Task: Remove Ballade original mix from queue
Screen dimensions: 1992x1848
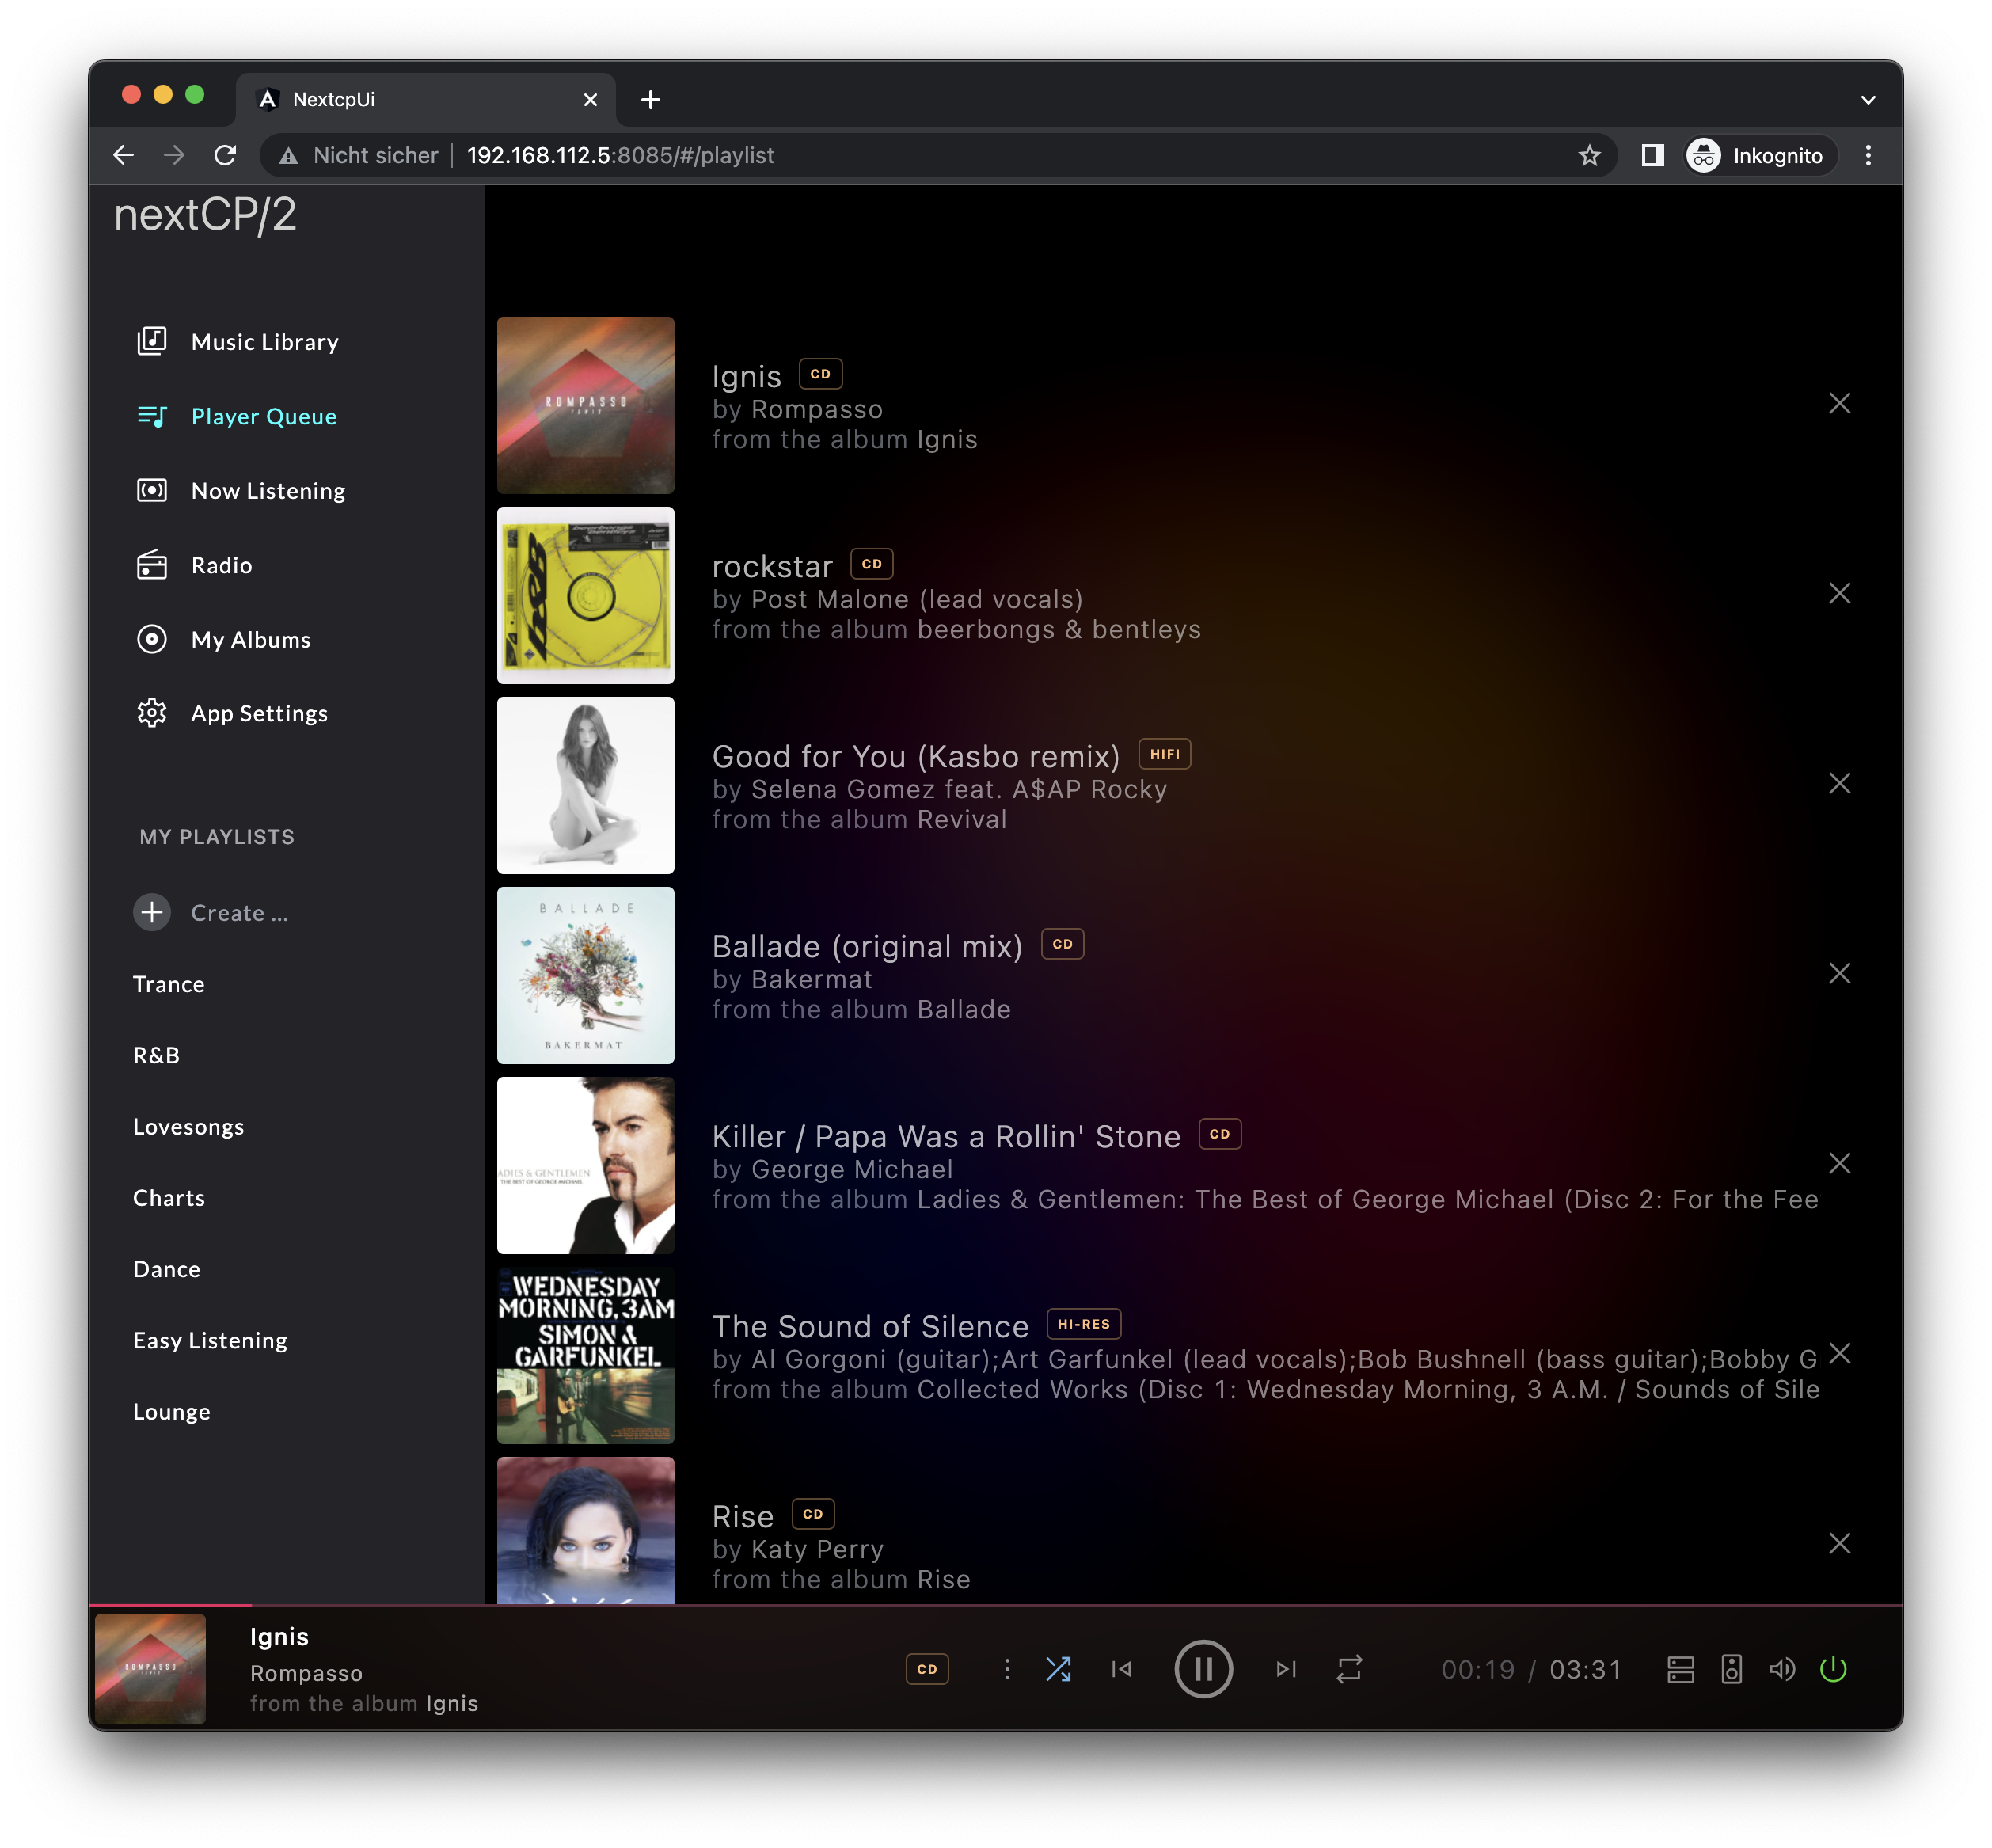Action: click(x=1839, y=972)
